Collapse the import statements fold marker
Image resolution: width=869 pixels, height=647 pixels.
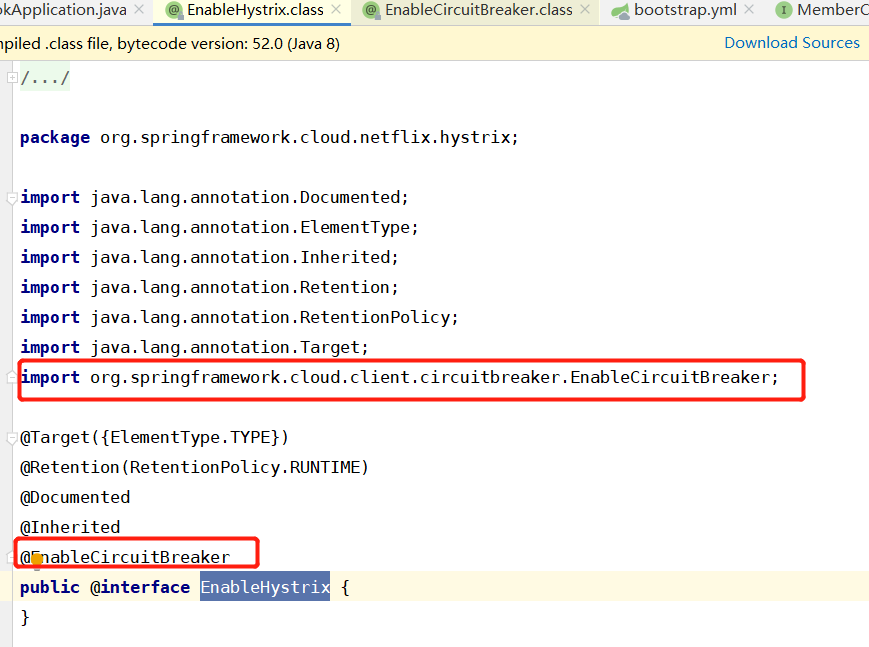tap(12, 197)
